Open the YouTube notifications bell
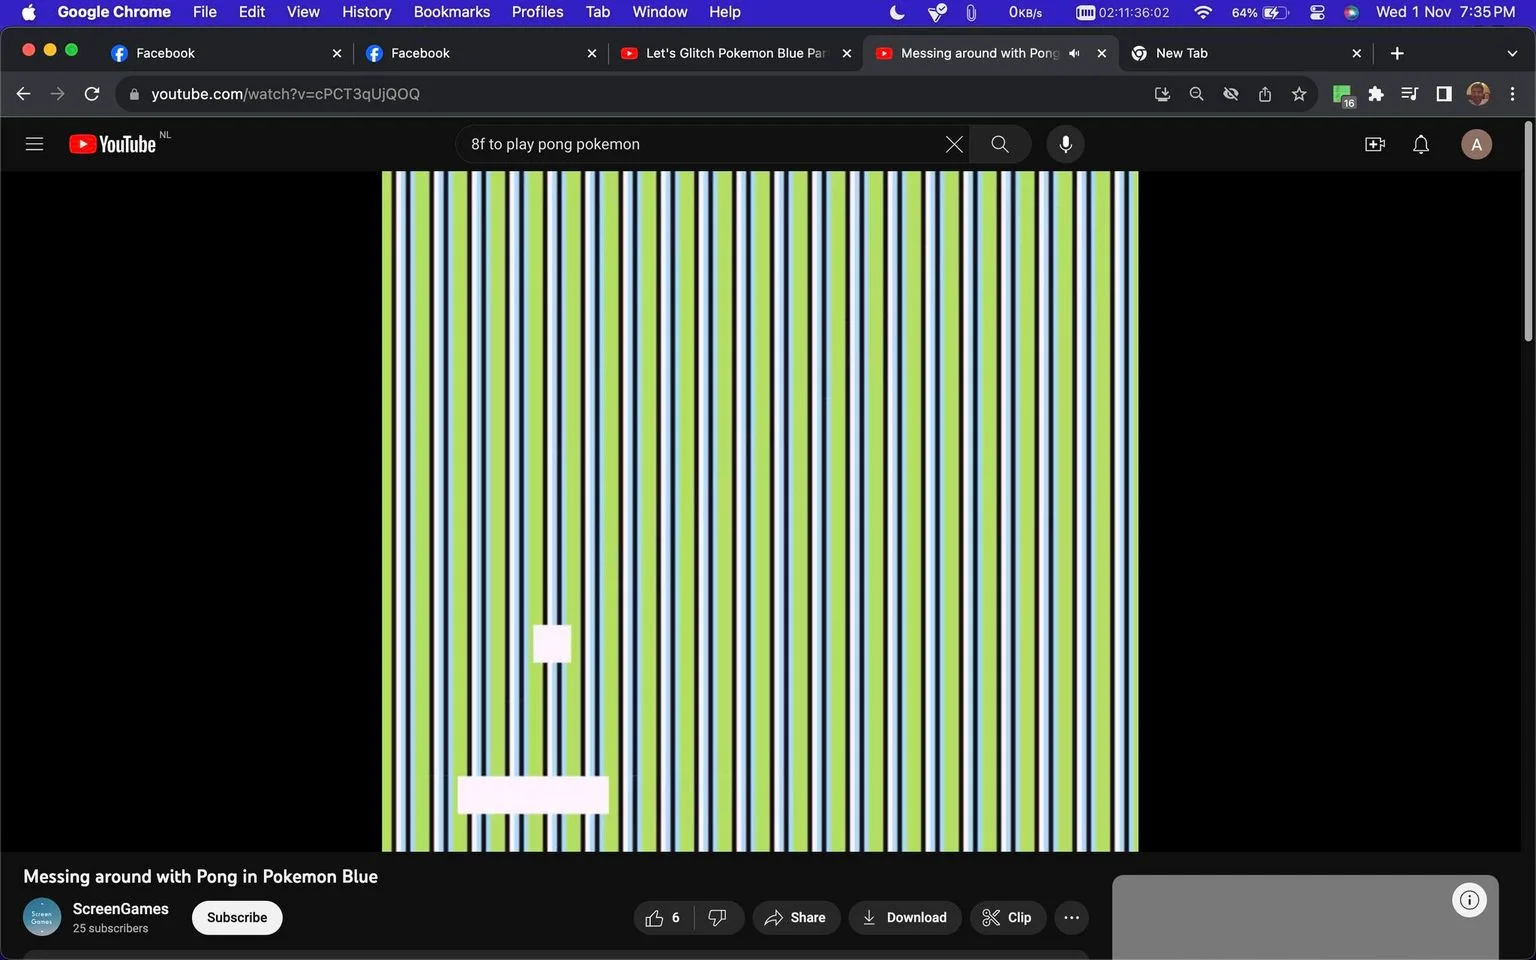1536x960 pixels. [x=1421, y=144]
